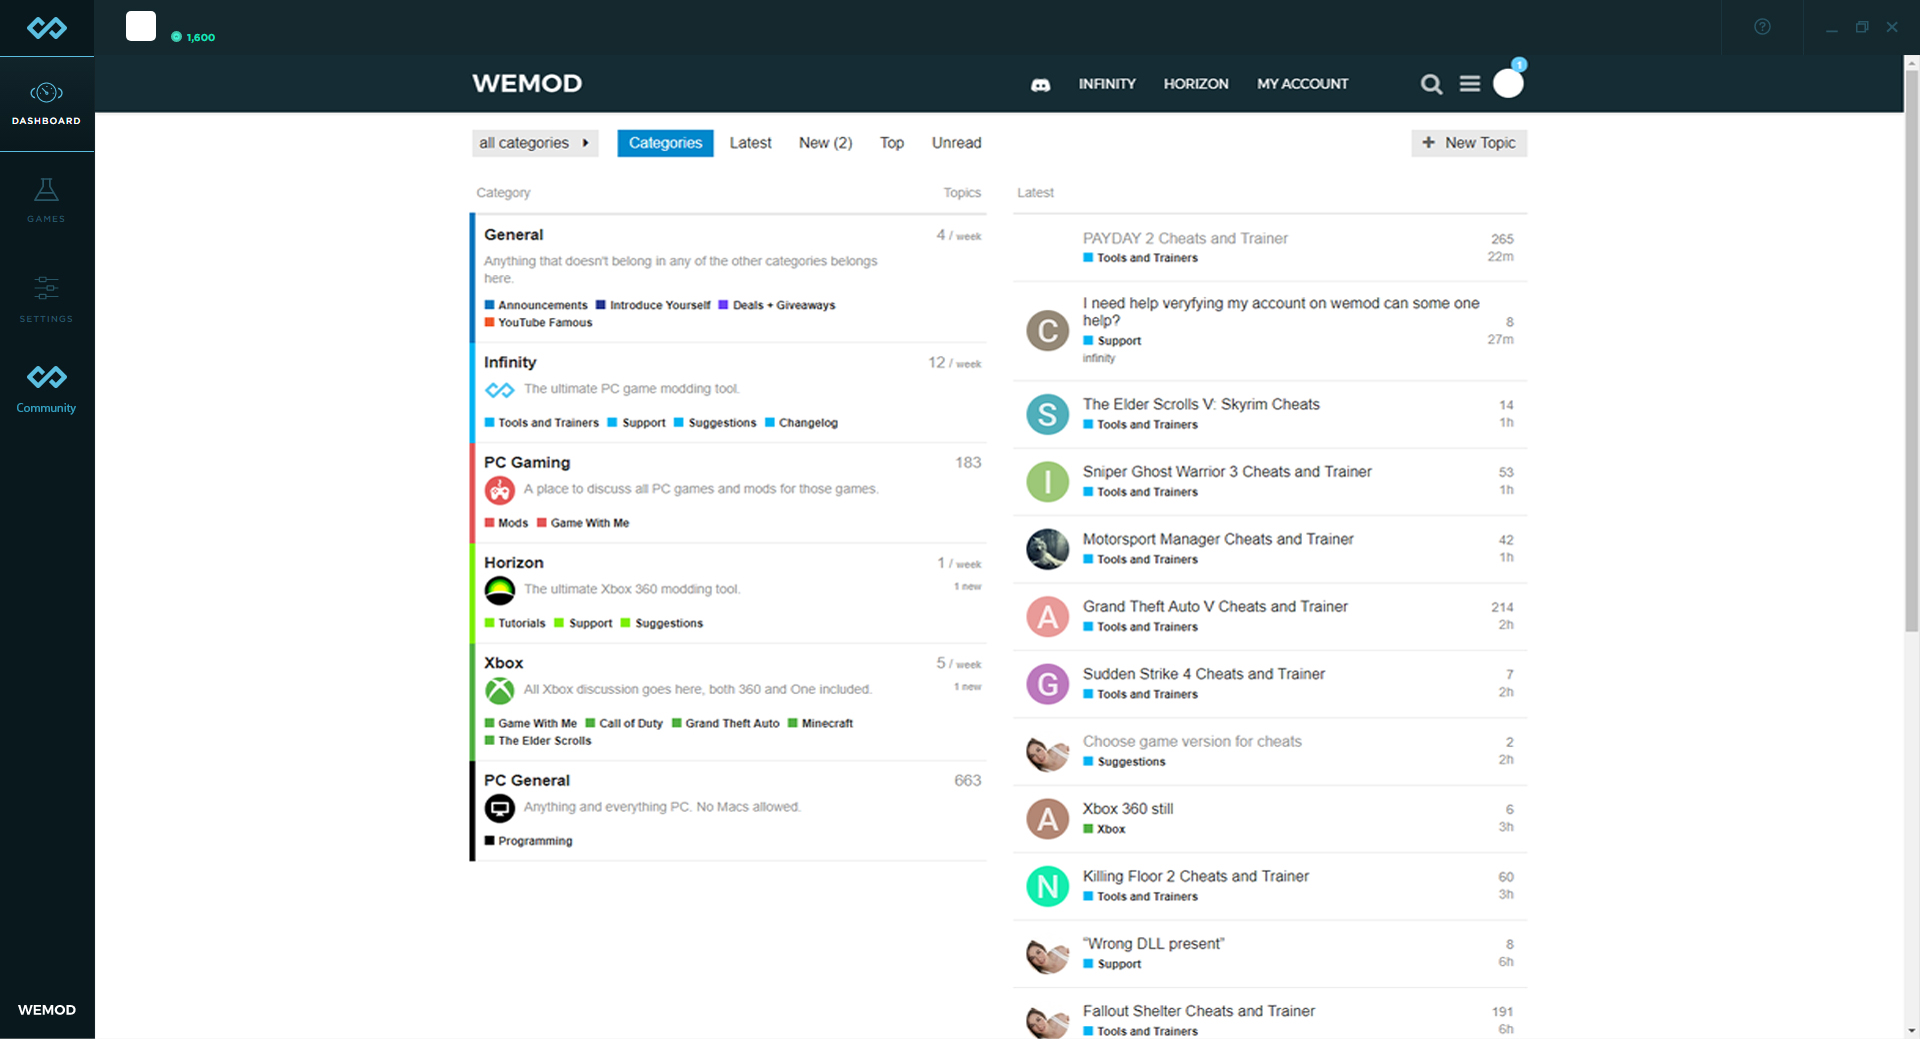The height and width of the screenshot is (1039, 1920).
Task: Open user avatar with notification badge
Action: click(1508, 83)
